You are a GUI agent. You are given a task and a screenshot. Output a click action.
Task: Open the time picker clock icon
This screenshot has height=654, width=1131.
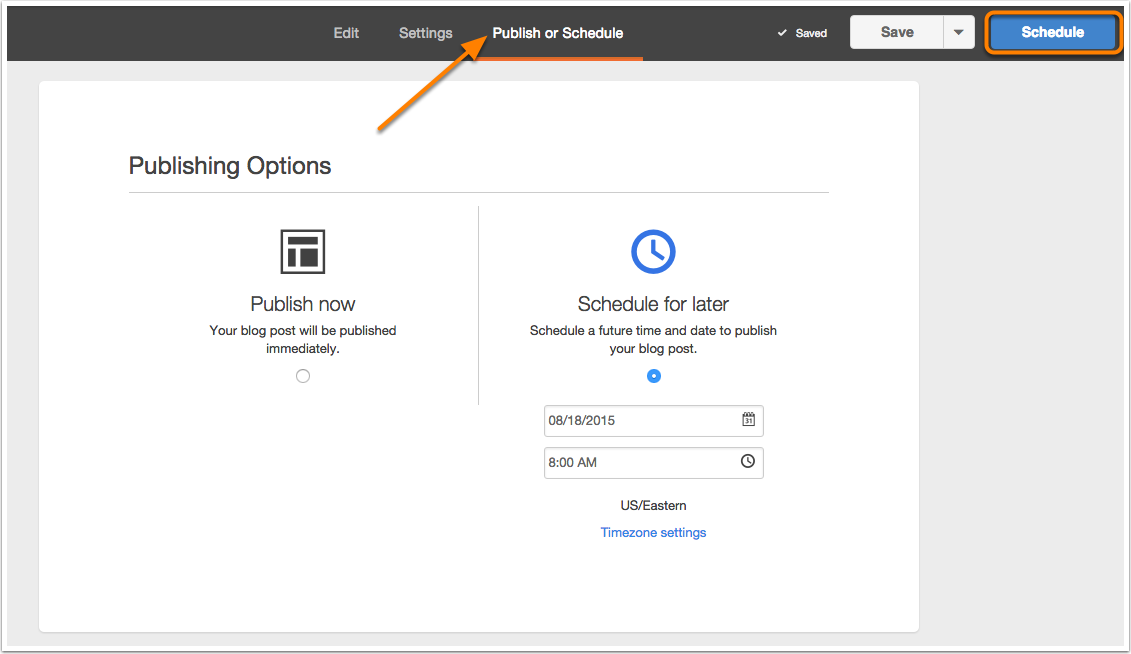tap(748, 461)
